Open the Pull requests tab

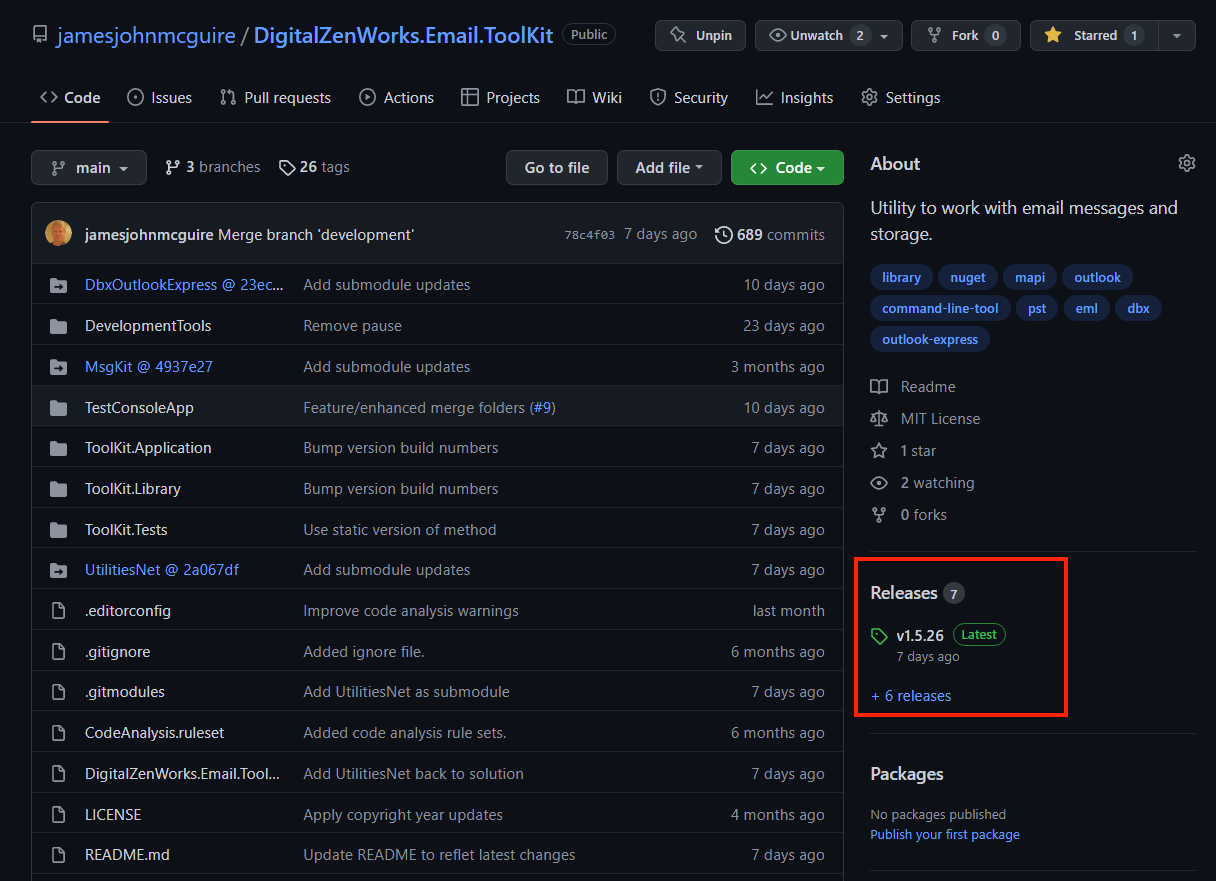[x=275, y=97]
